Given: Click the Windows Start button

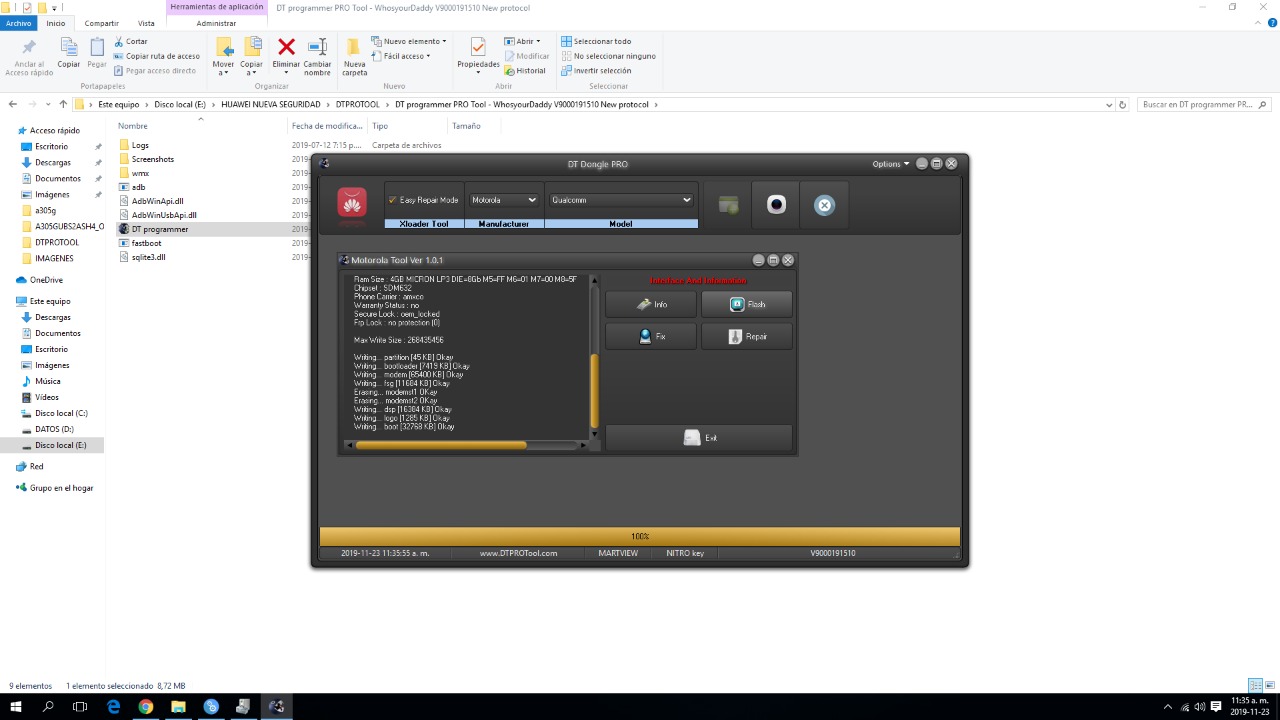Looking at the screenshot, I should coord(16,706).
